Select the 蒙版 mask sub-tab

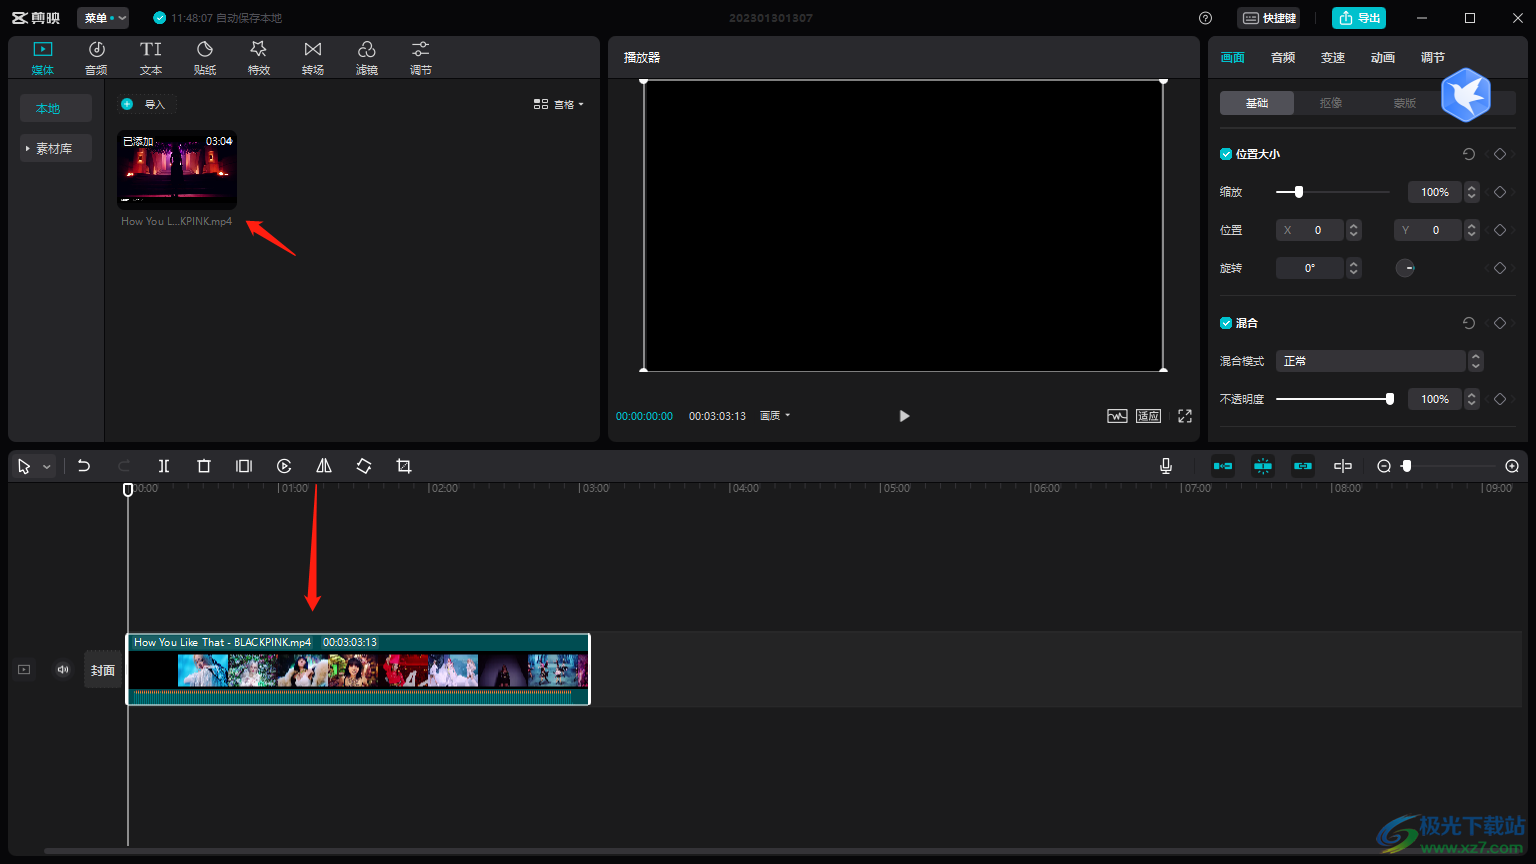coord(1405,103)
